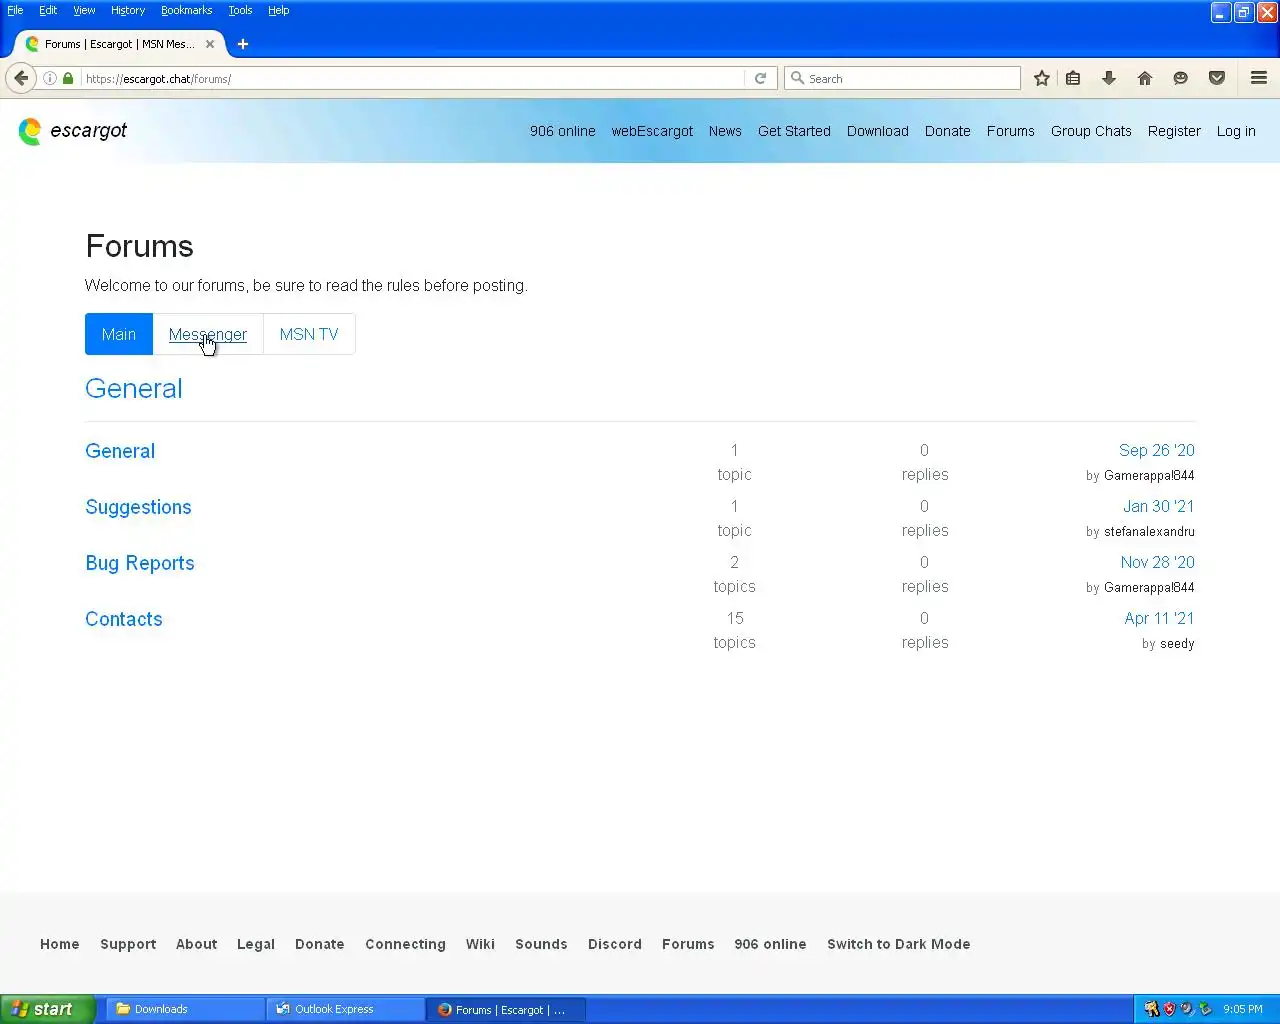Open the Apr 11 '21 latest post
This screenshot has width=1280, height=1024.
[x=1159, y=618]
